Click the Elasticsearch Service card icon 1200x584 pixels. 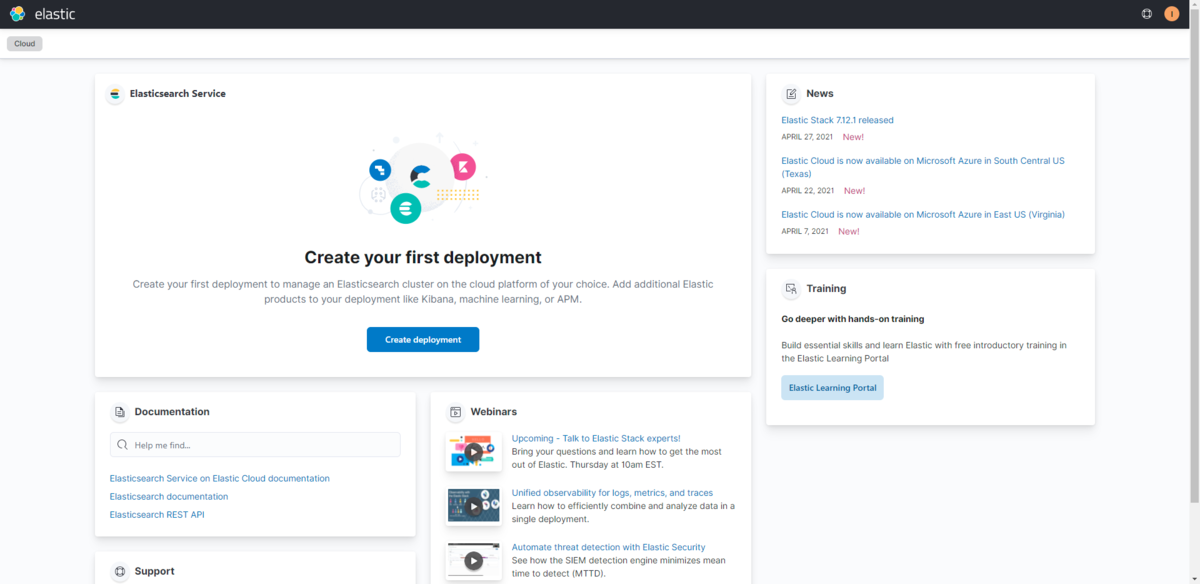114,94
